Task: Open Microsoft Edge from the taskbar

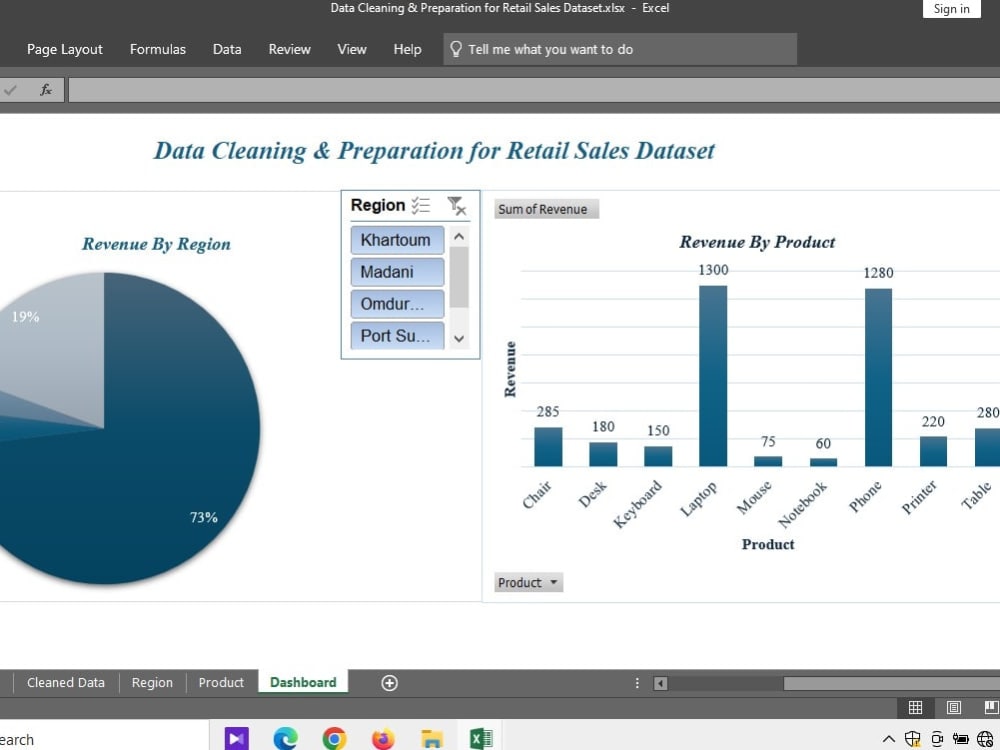Action: coord(285,739)
